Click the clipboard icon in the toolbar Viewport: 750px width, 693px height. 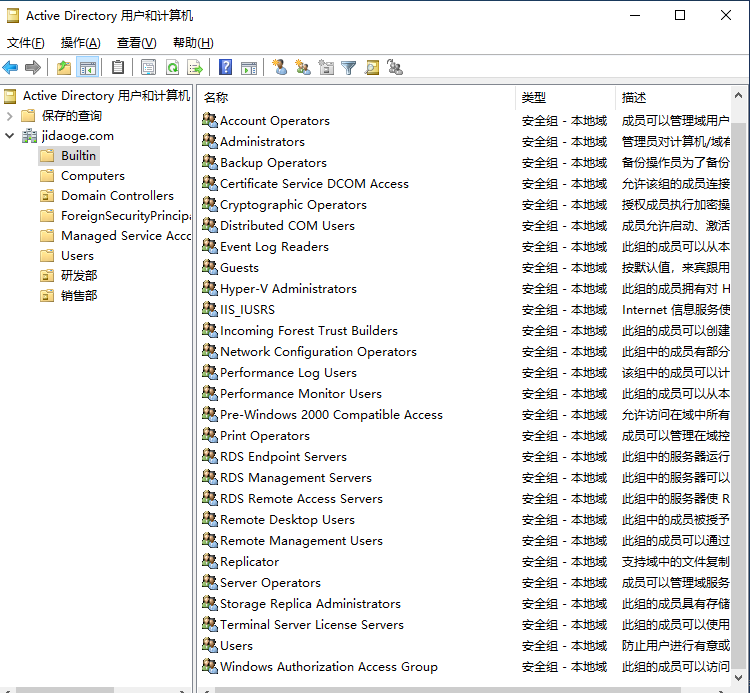coord(118,67)
